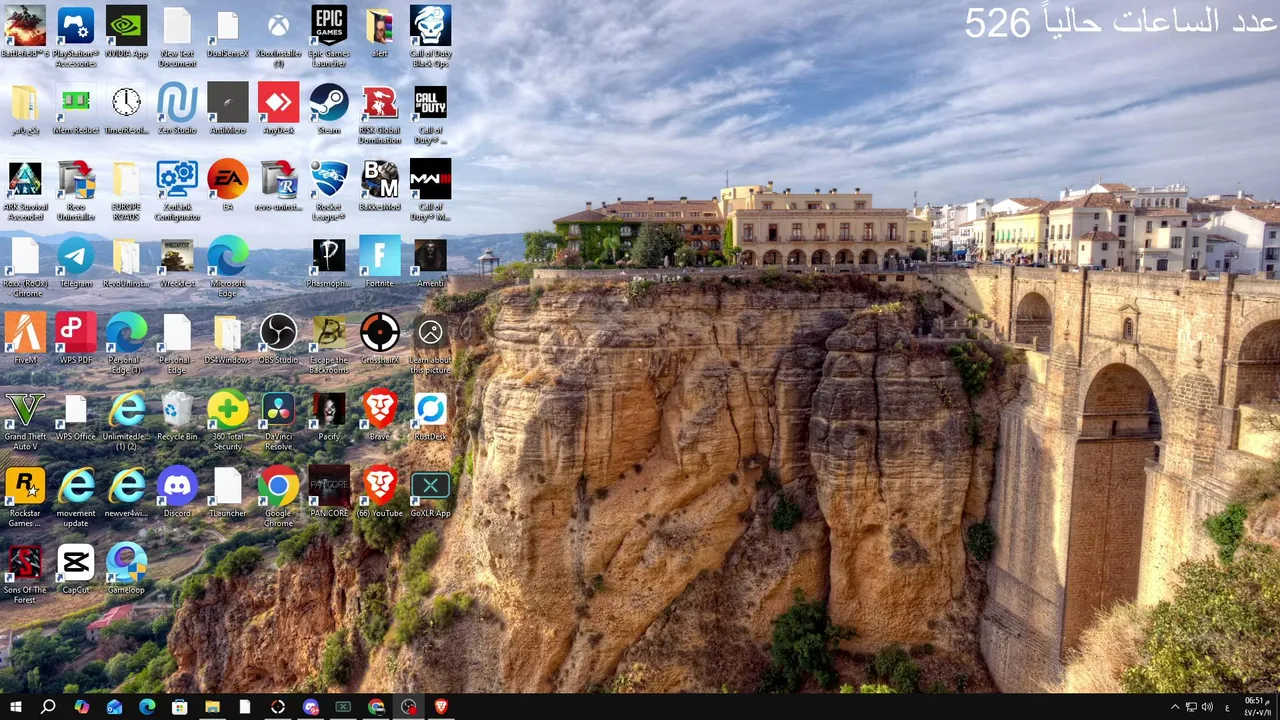
Task: Open File Explorer from the taskbar
Action: point(212,707)
